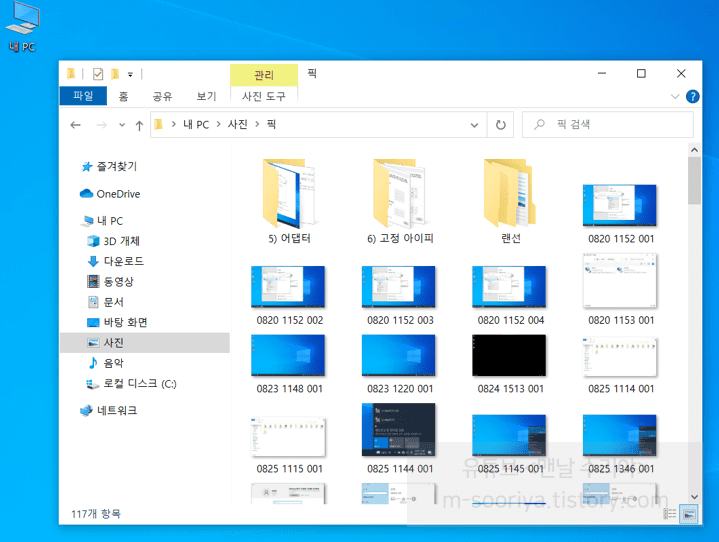This screenshot has width=719, height=542.
Task: Open the 내 PC desktop icon
Action: click(x=22, y=27)
